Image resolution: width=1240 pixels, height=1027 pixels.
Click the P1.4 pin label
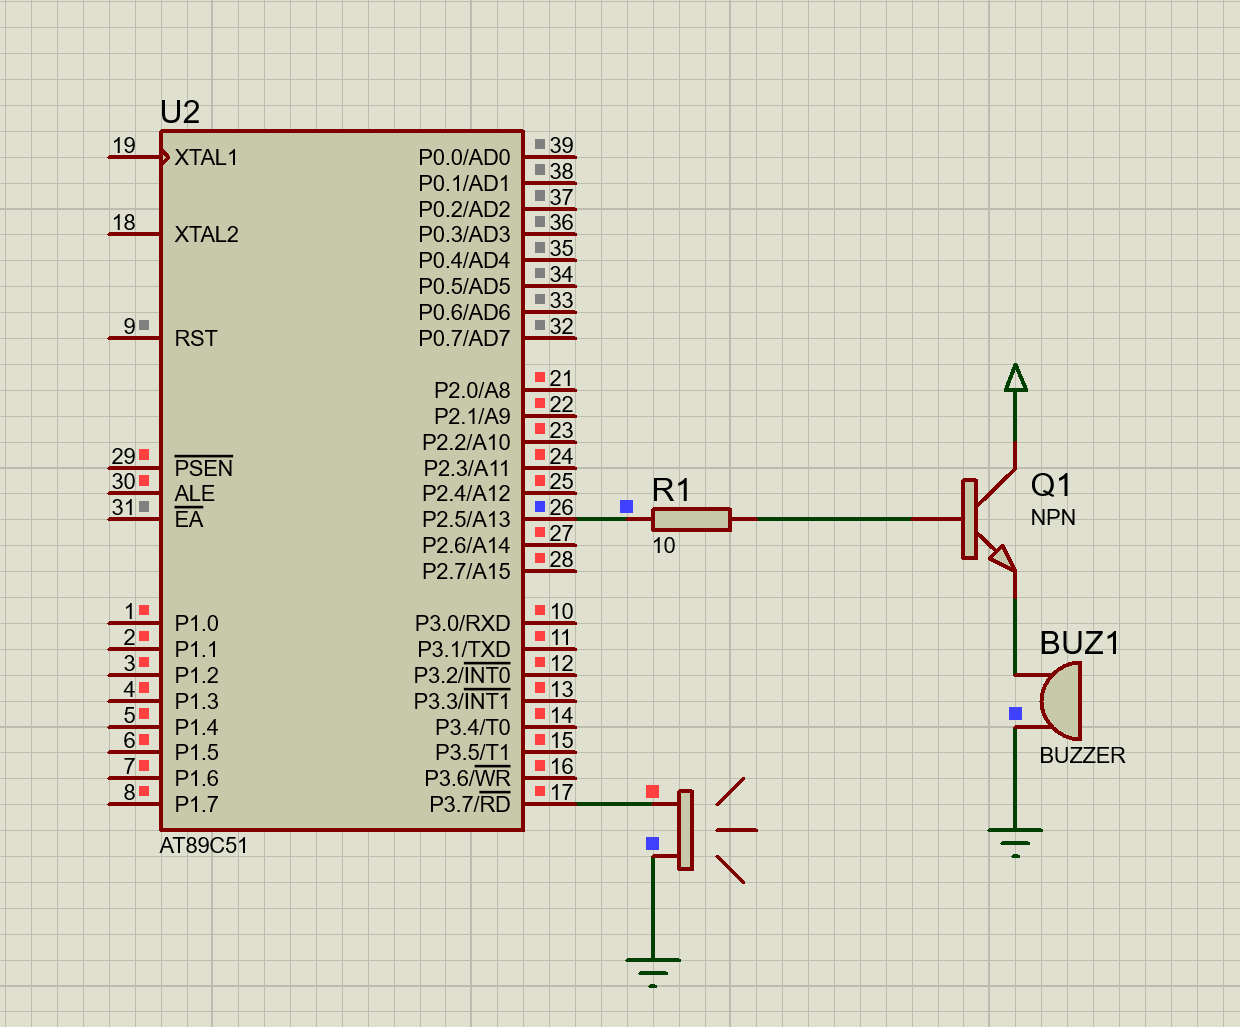(x=197, y=728)
